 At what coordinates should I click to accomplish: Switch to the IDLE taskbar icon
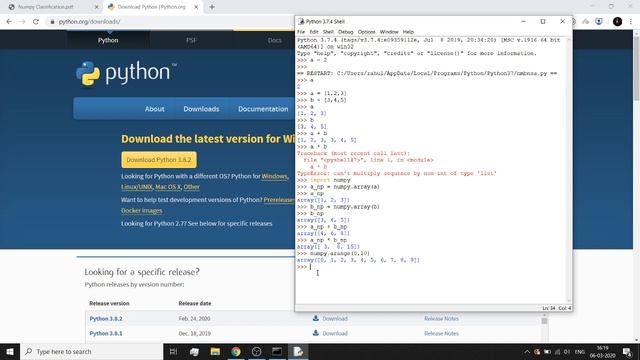(x=298, y=351)
